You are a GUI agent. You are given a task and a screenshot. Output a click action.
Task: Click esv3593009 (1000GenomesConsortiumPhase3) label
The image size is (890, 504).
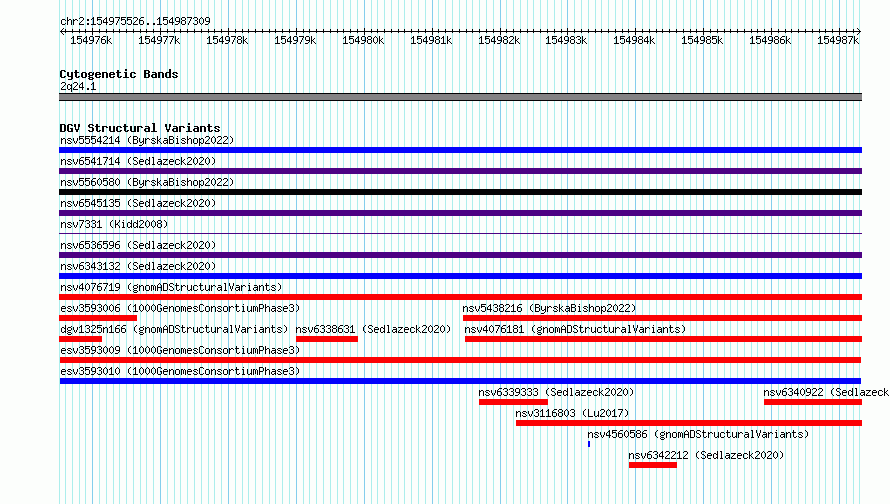click(x=180, y=350)
